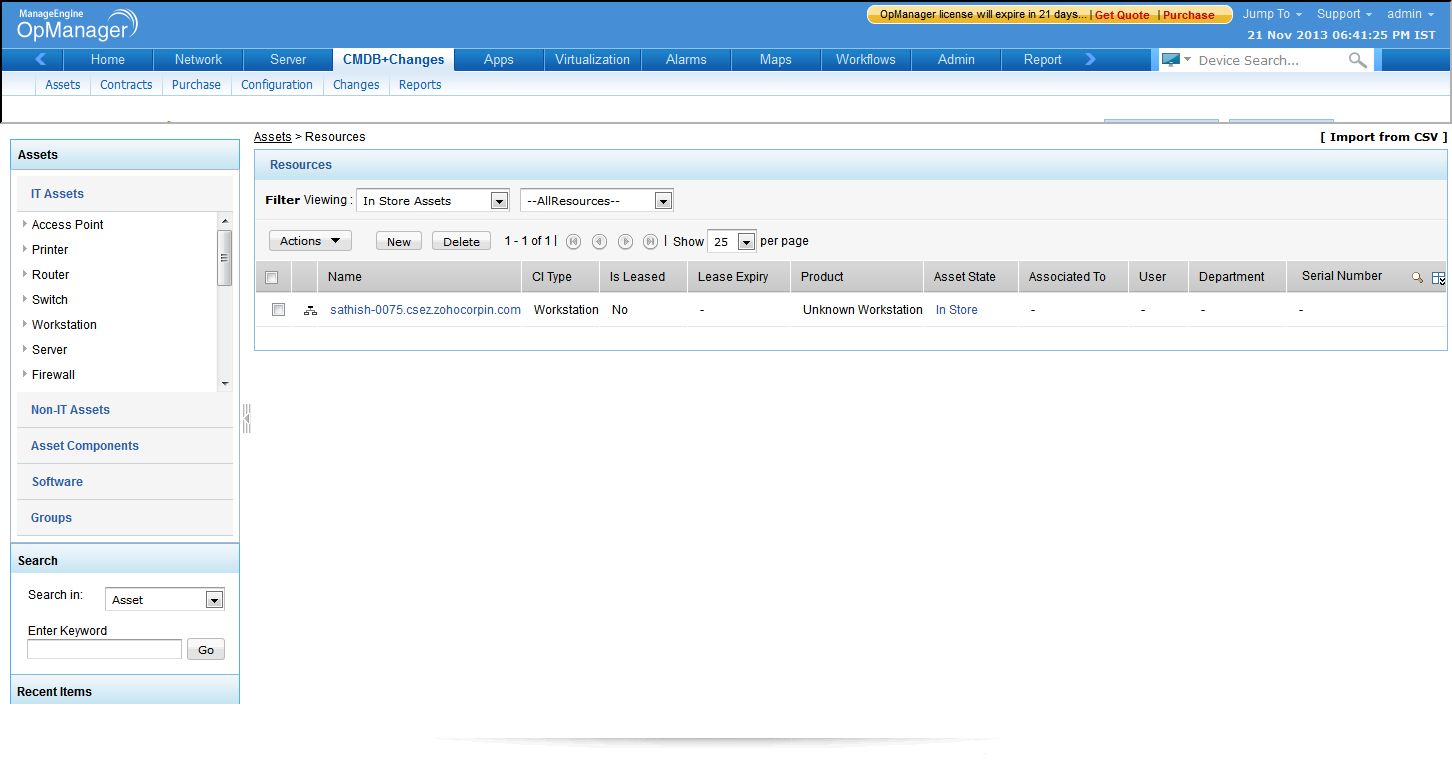1452x769 pixels.
Task: Click the New button
Action: pyautogui.click(x=399, y=241)
